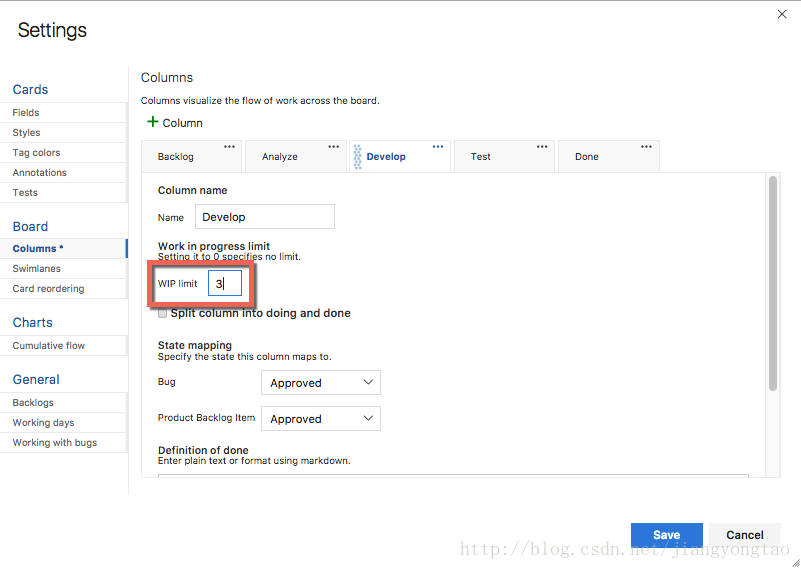Click the dialog resize grip corner
The width and height of the screenshot is (801, 569).
pyautogui.click(x=795, y=562)
